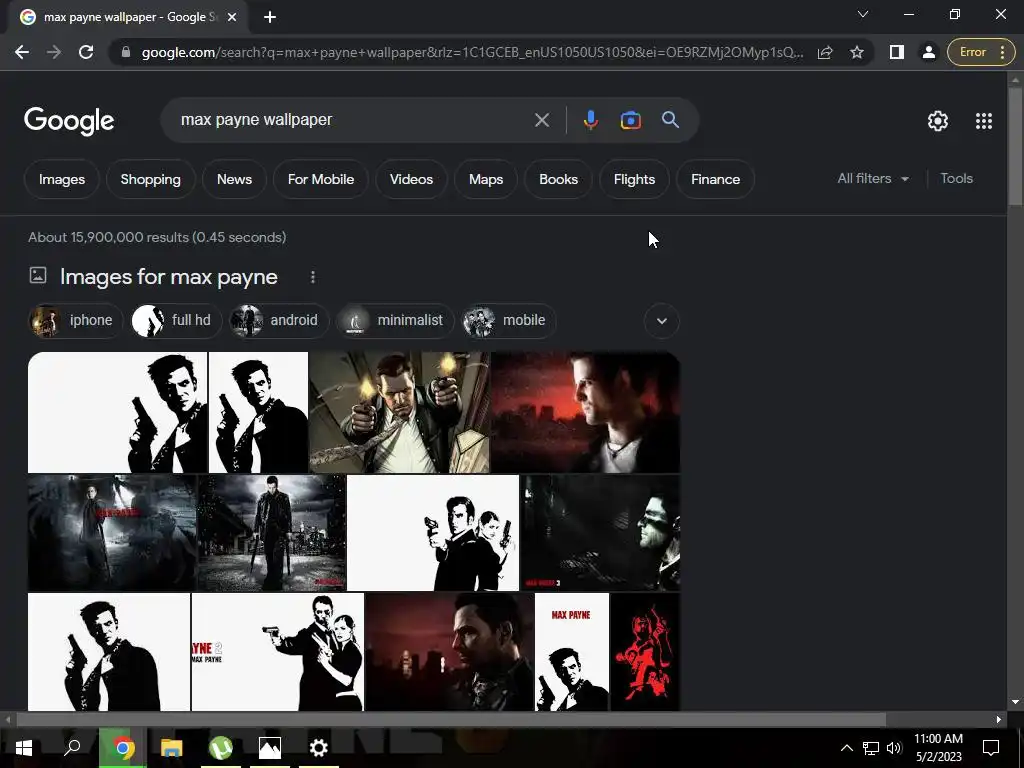Expand the All filters dropdown

873,178
